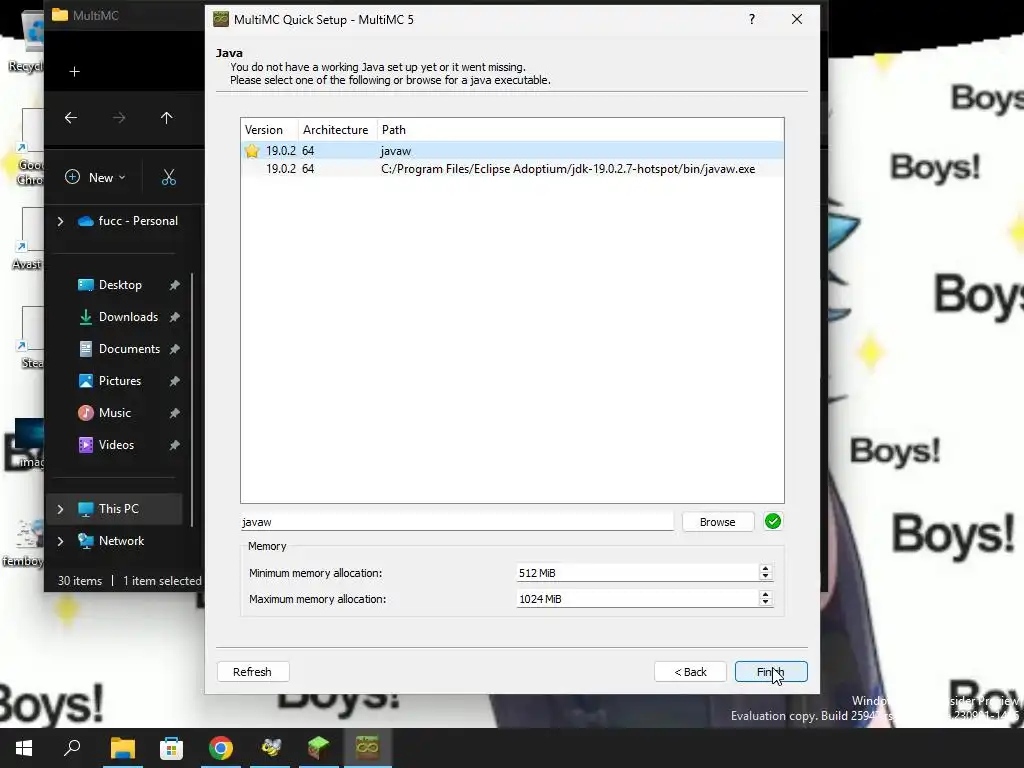Open taskbar Search magnifier
The height and width of the screenshot is (768, 1024).
coord(72,748)
